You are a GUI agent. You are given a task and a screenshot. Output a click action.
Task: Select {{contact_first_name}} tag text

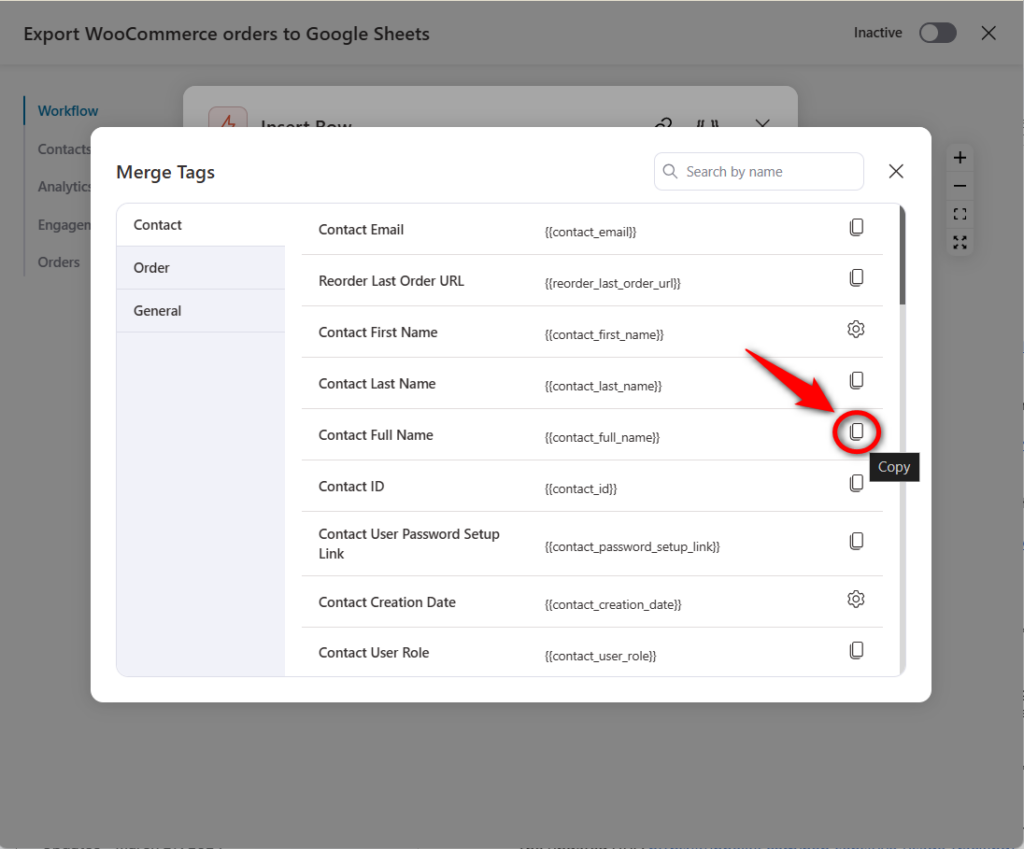click(604, 335)
